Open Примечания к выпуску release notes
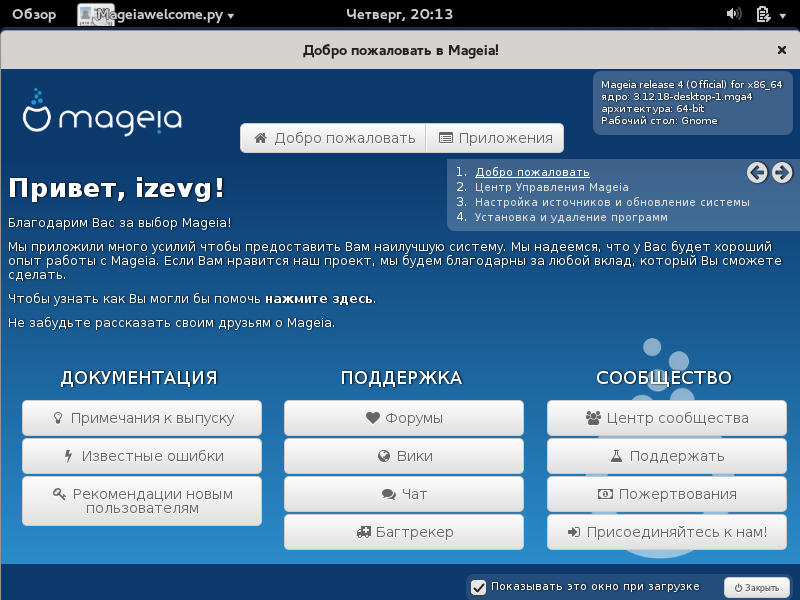Viewport: 800px width, 600px height. pyautogui.click(x=142, y=418)
